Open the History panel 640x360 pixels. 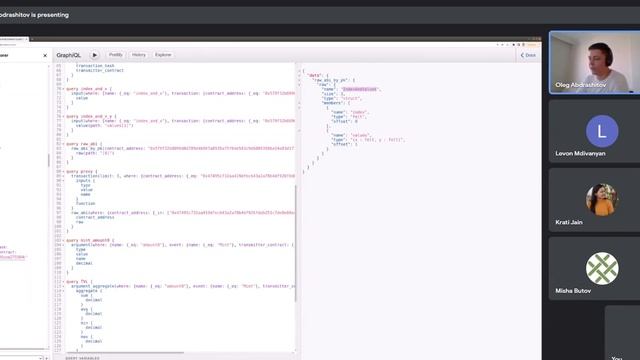pos(139,55)
